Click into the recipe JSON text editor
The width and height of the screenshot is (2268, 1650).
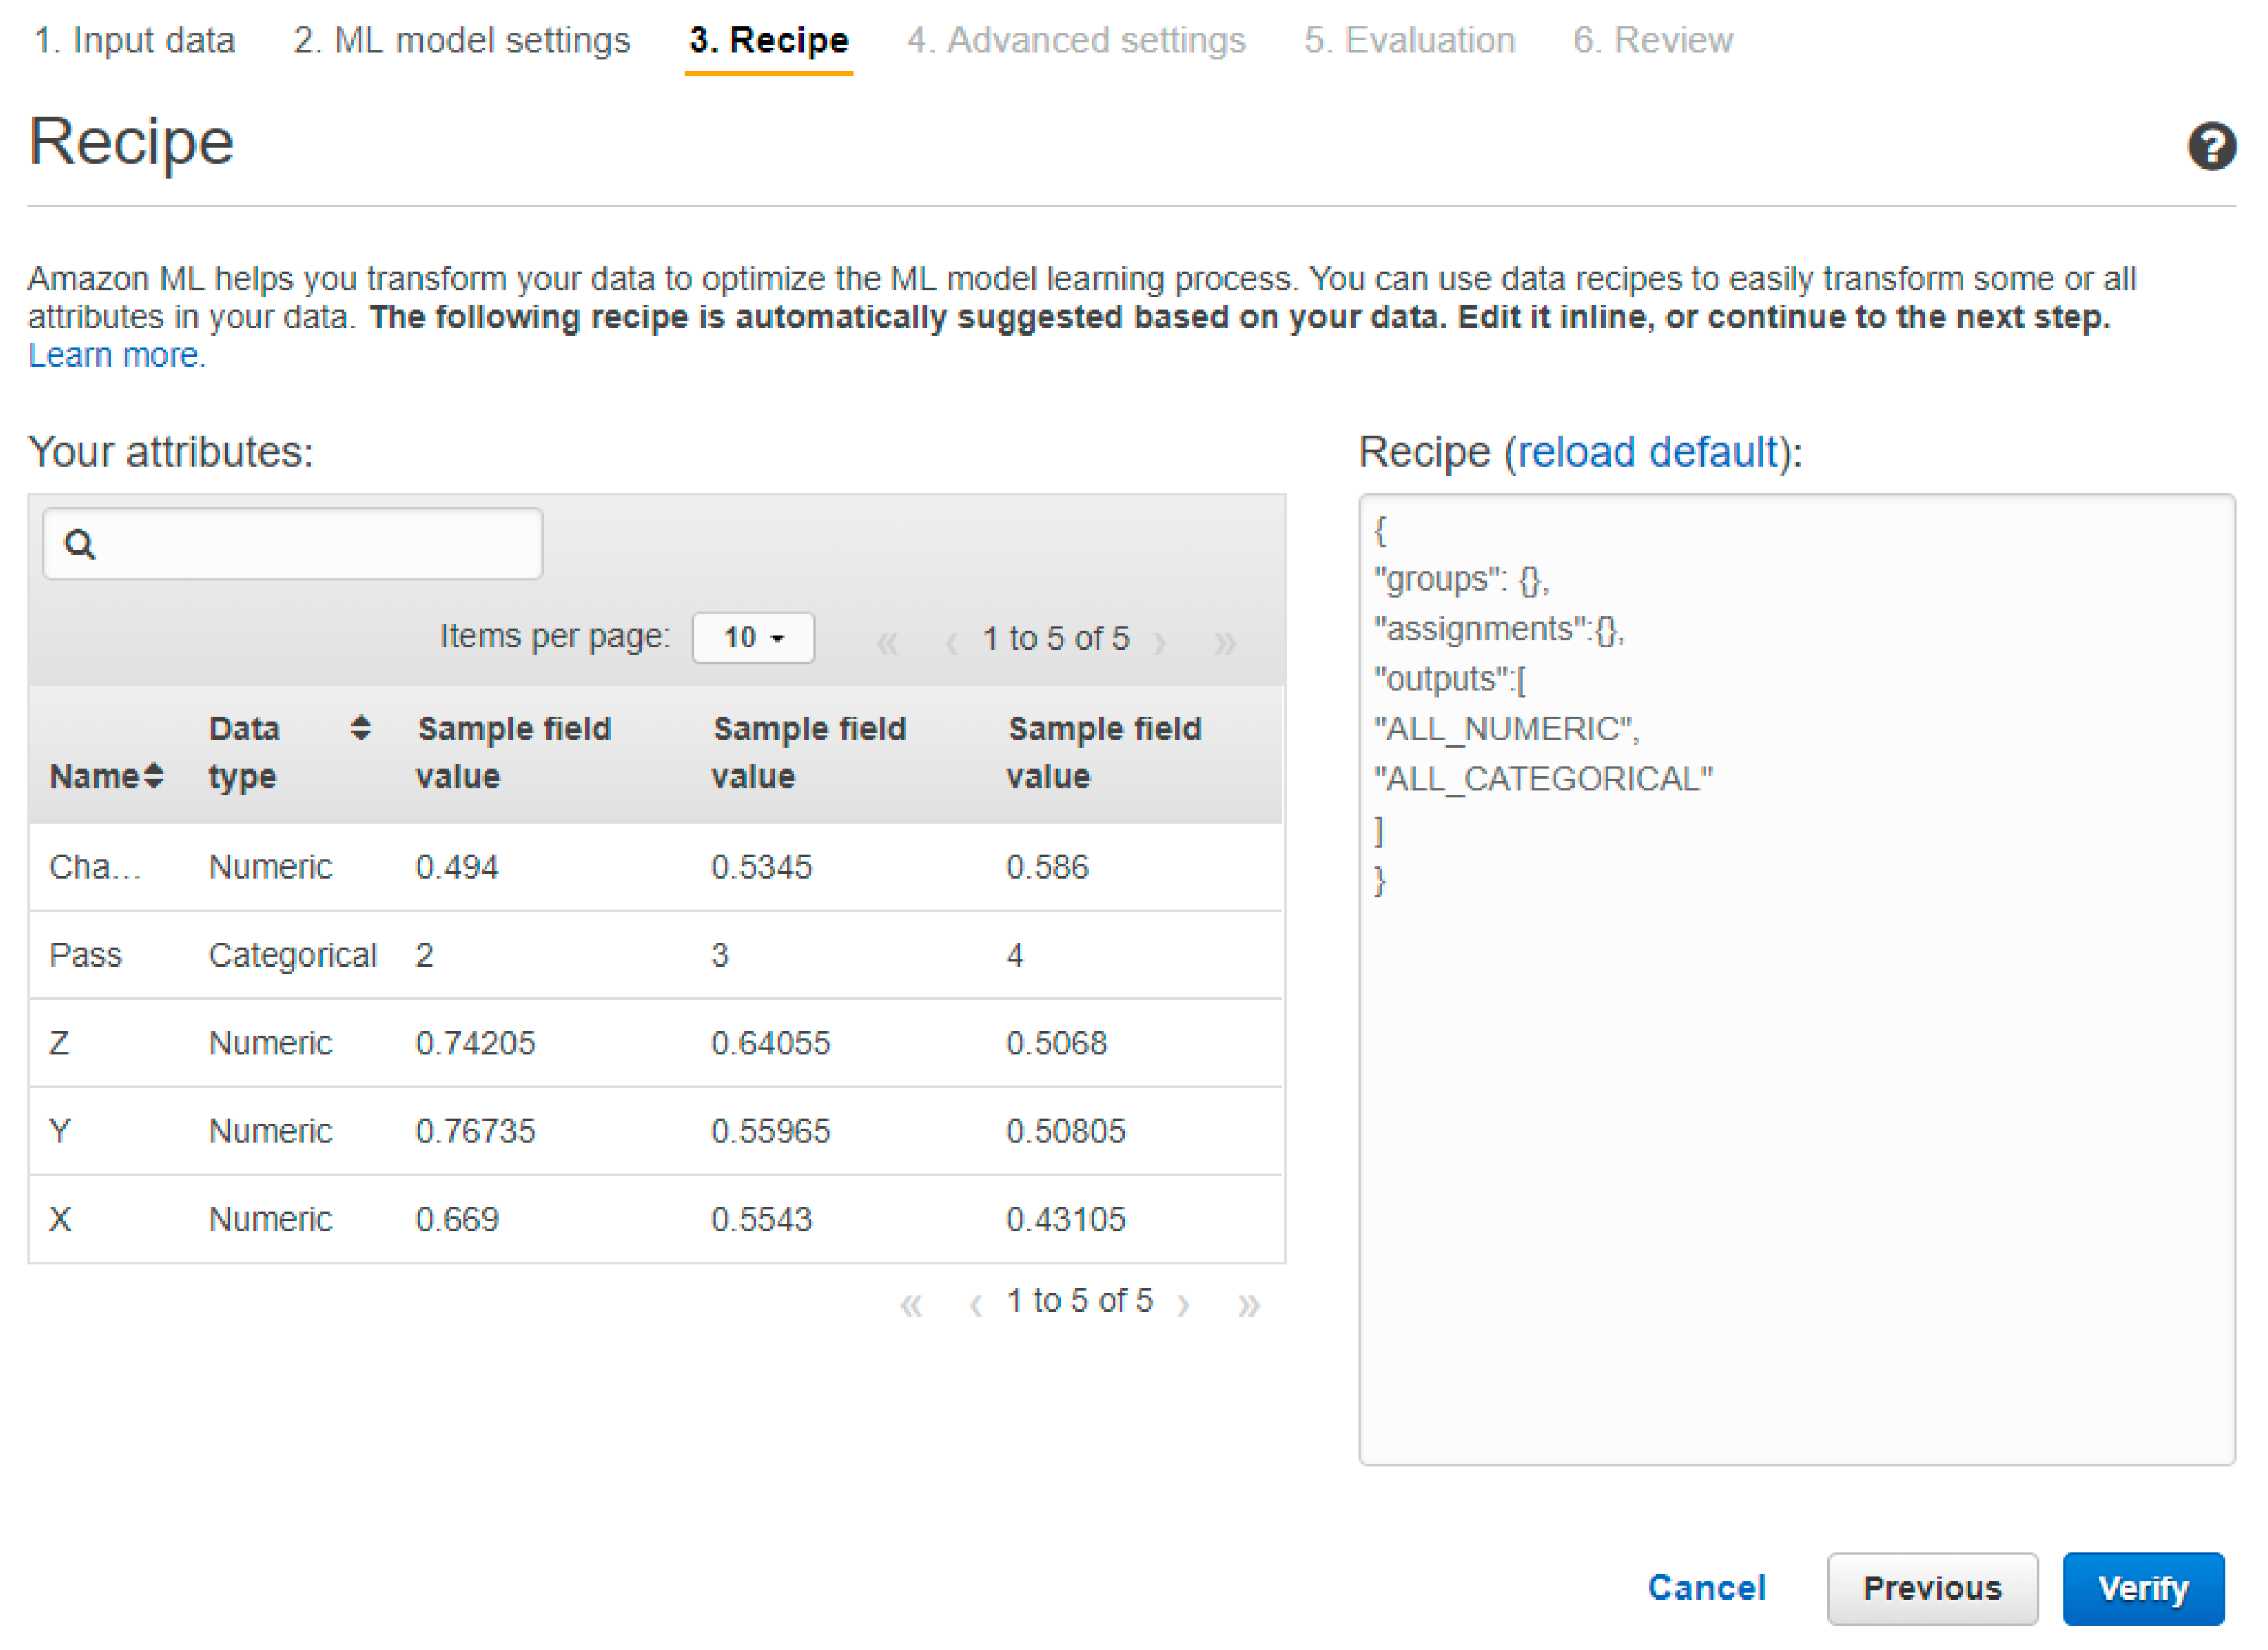(1796, 1100)
